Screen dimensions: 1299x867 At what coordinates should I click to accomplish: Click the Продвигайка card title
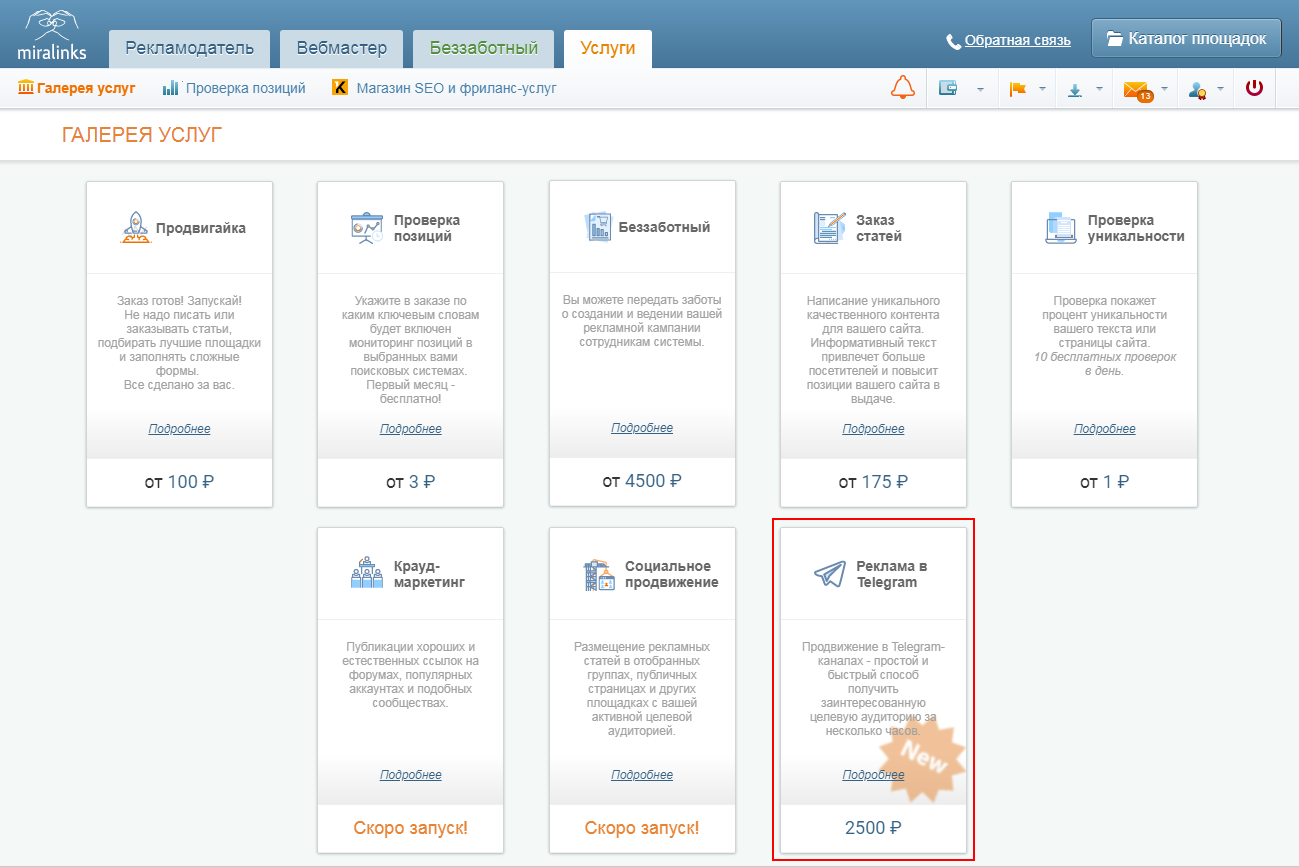click(x=200, y=228)
